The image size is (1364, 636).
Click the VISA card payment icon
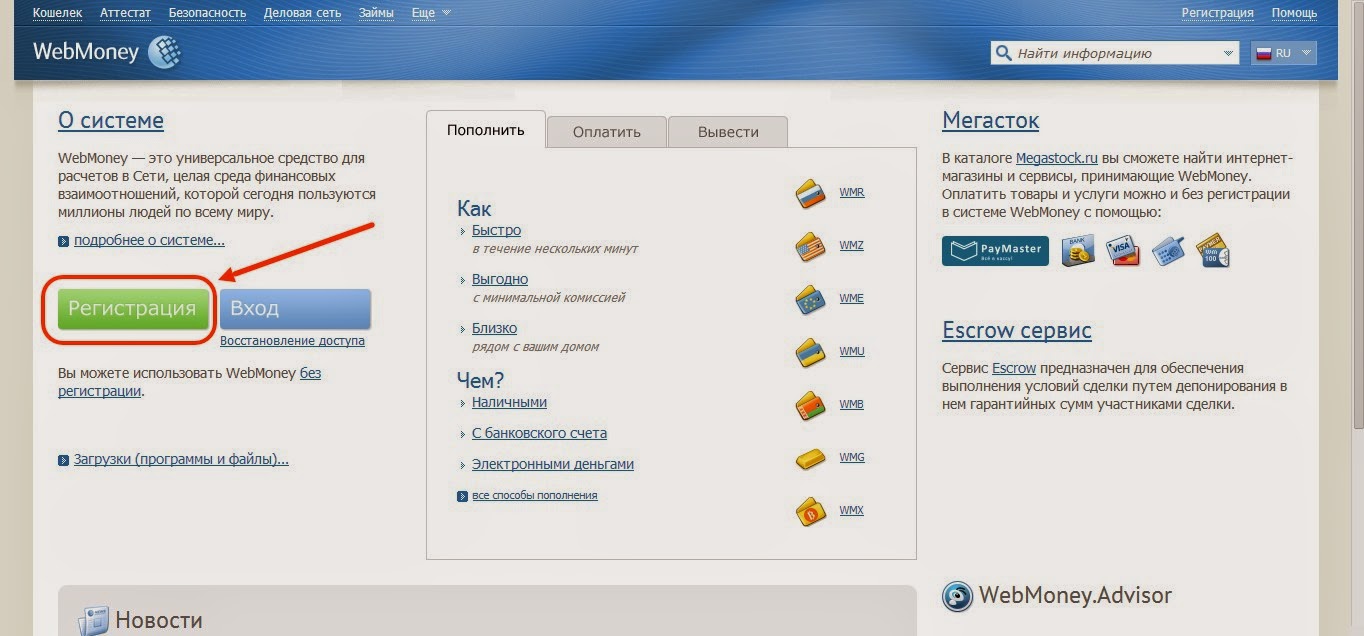click(x=1123, y=250)
